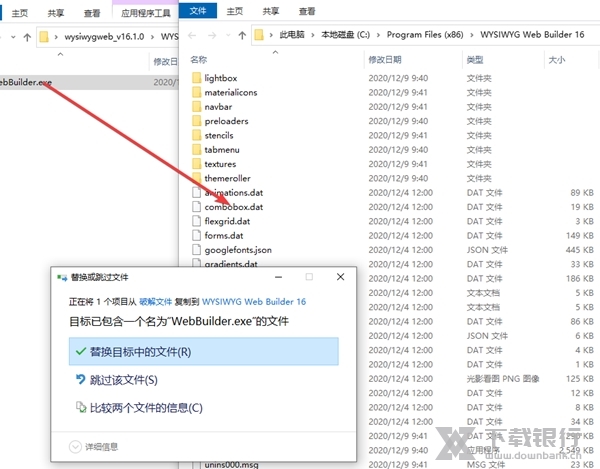The width and height of the screenshot is (600, 469).
Task: Sort by 类型 column header
Action: [475, 60]
